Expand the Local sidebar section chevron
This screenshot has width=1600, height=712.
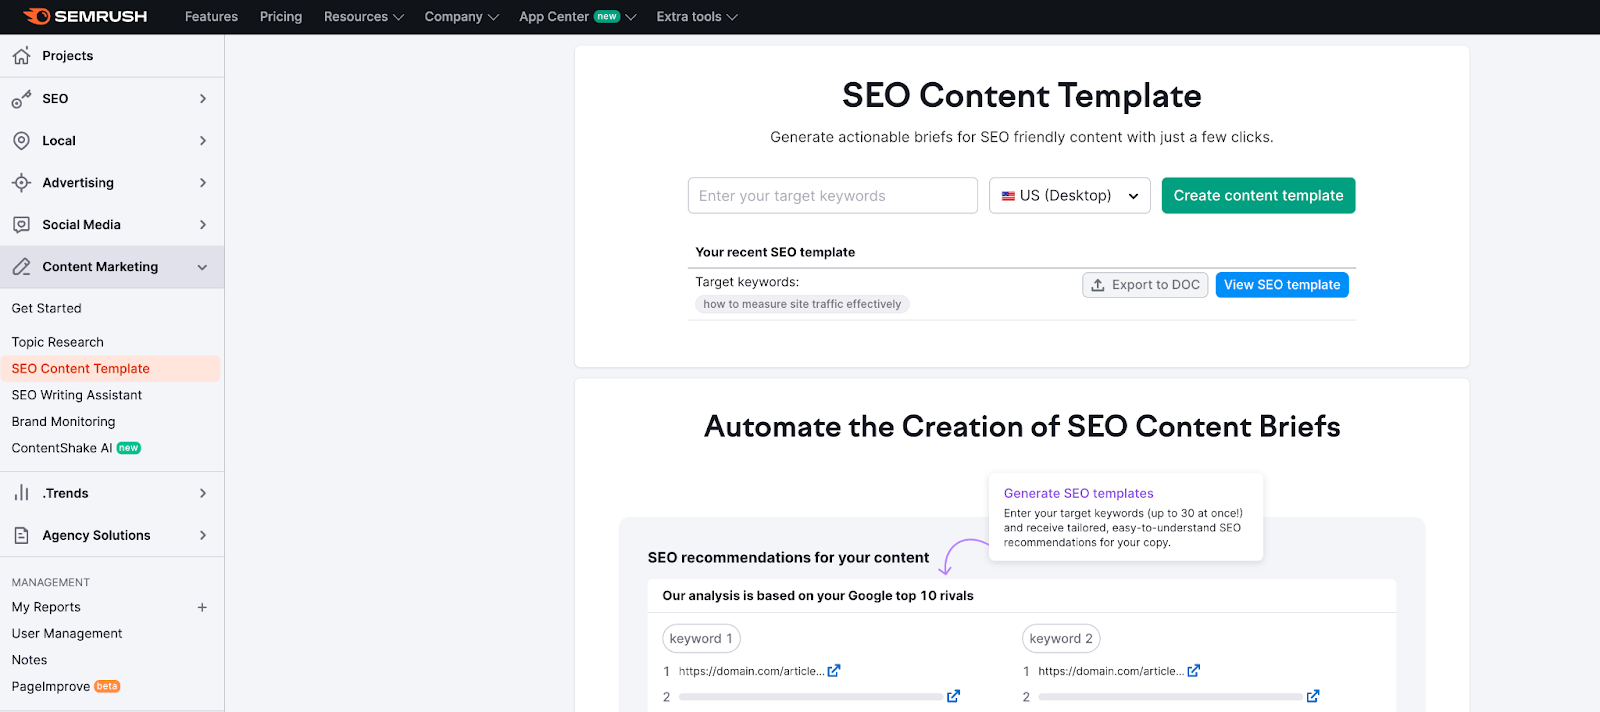click(203, 141)
